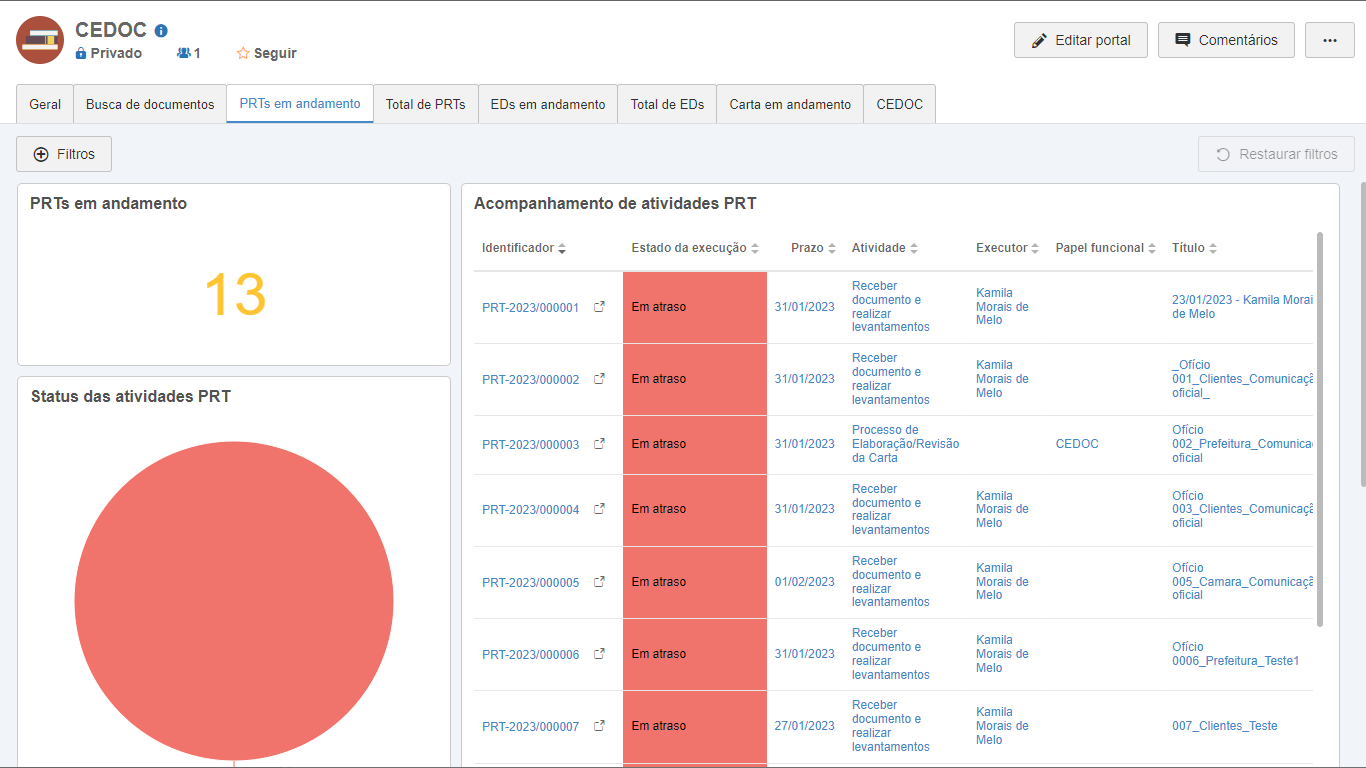Open the Total de EDs tab
This screenshot has height=768, width=1366.
click(x=667, y=104)
